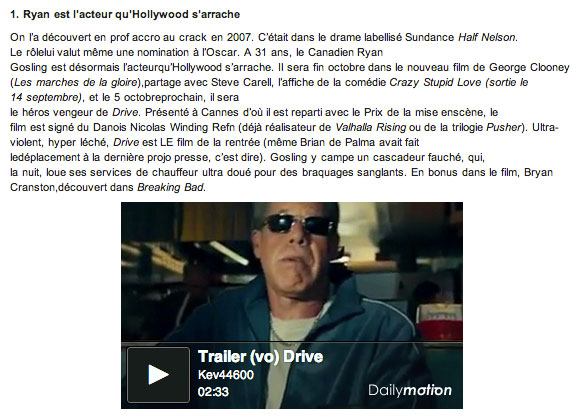The height and width of the screenshot is (417, 580).
Task: Click 'Nicolas Winding Refn' in the text
Action: coord(182,127)
